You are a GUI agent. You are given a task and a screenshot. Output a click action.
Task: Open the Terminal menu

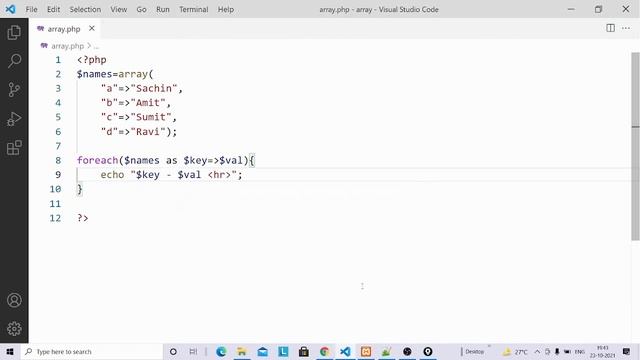pos(193,9)
